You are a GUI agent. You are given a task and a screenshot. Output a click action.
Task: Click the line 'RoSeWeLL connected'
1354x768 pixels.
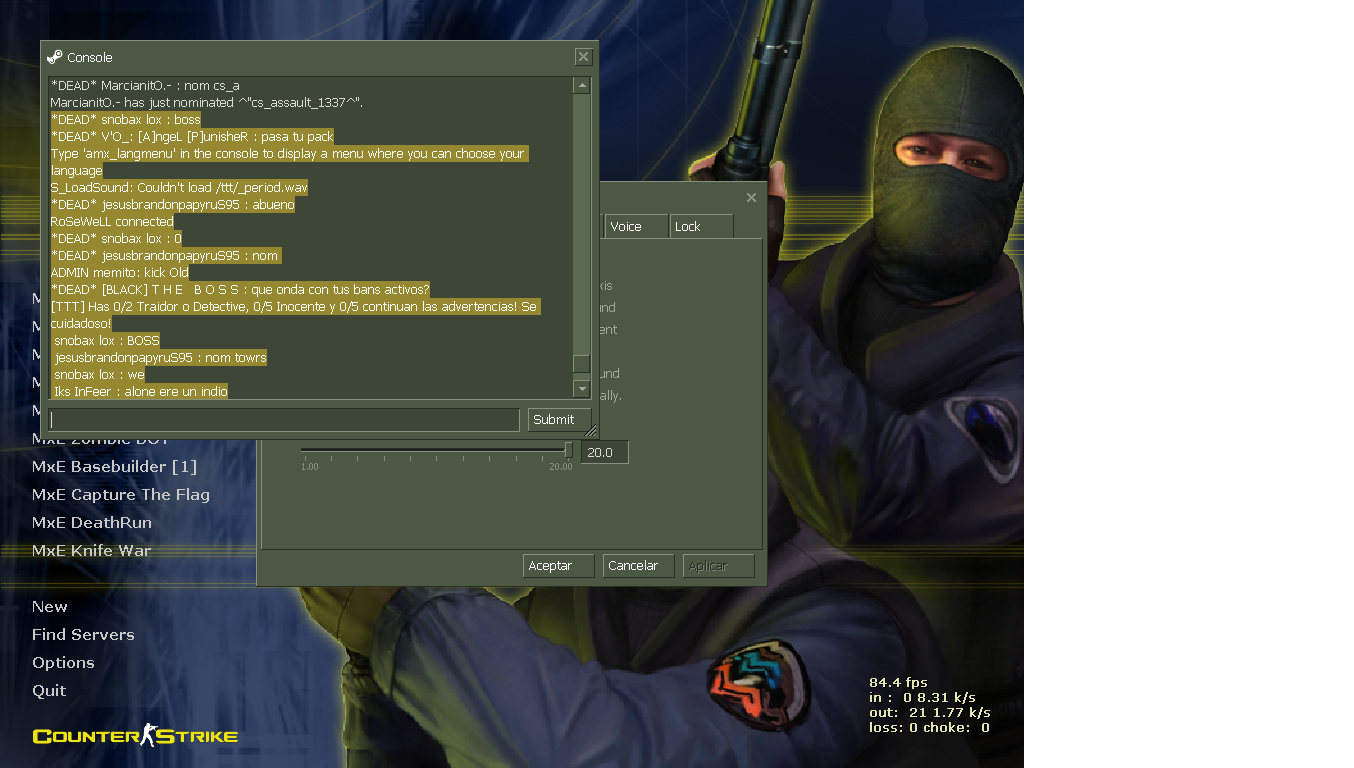(112, 222)
